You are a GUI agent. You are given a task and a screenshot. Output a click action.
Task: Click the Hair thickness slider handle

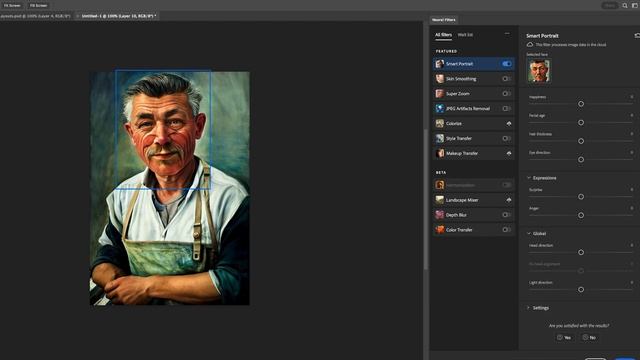581,141
